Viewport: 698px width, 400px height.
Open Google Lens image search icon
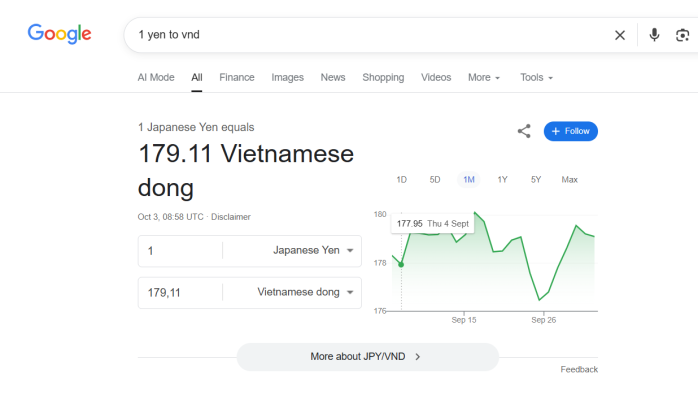683,35
